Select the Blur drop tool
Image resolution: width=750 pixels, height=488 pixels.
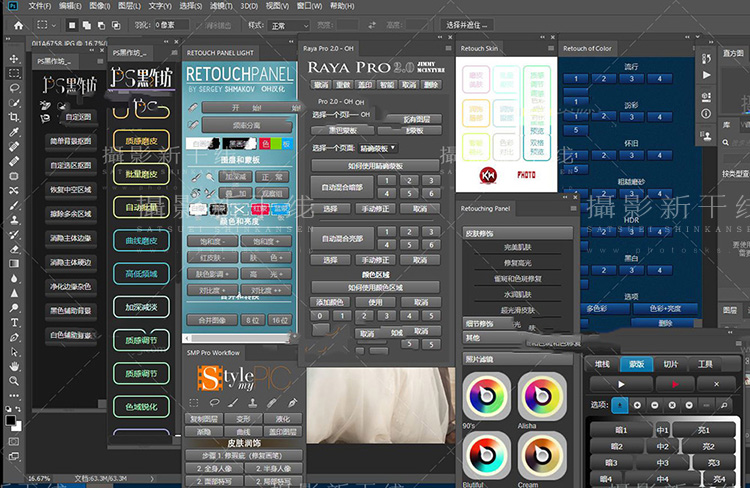click(14, 278)
